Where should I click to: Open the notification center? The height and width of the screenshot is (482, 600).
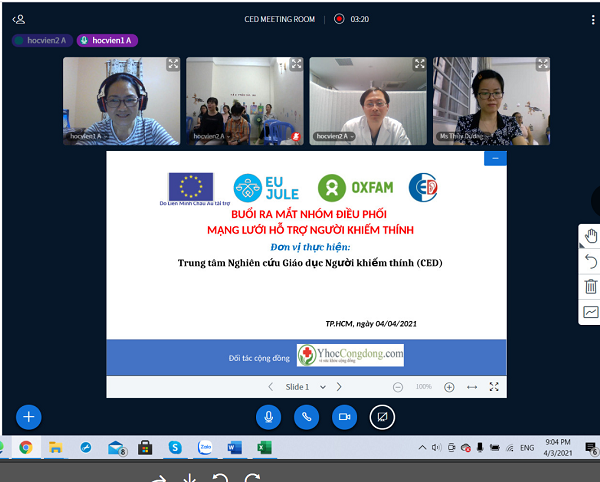click(591, 448)
